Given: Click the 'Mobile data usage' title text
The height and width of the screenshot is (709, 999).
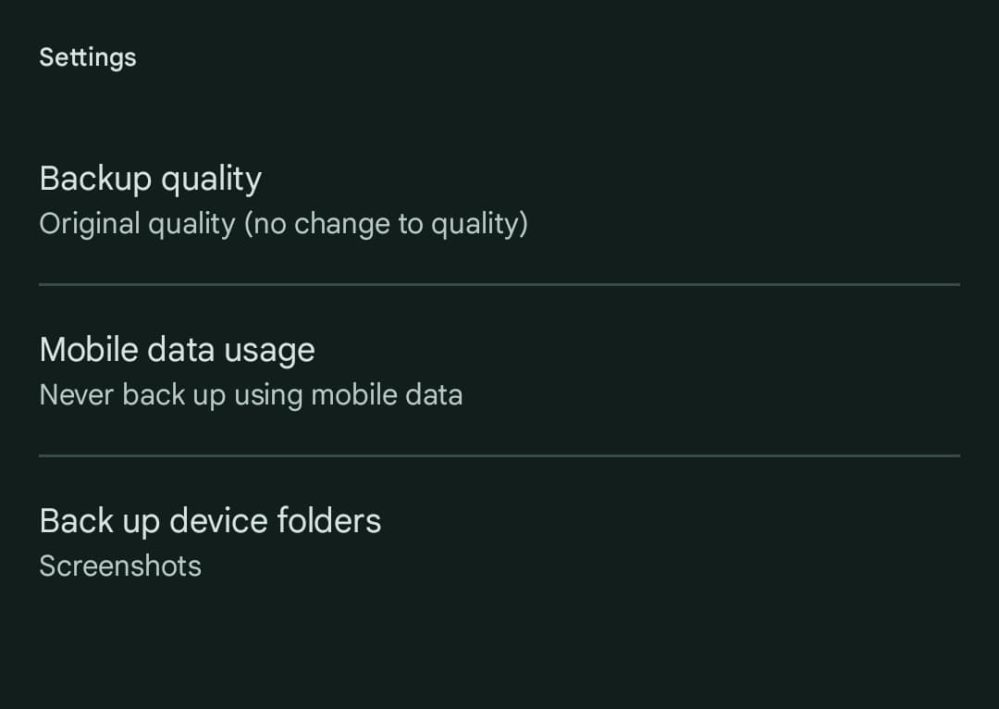Looking at the screenshot, I should (177, 350).
